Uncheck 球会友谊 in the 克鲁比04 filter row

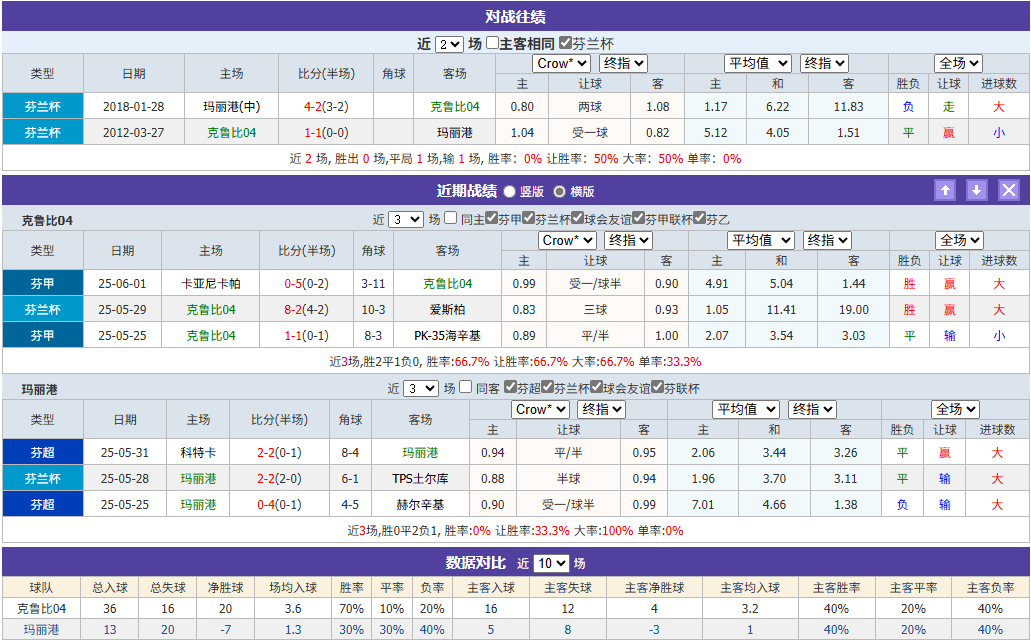tap(576, 218)
